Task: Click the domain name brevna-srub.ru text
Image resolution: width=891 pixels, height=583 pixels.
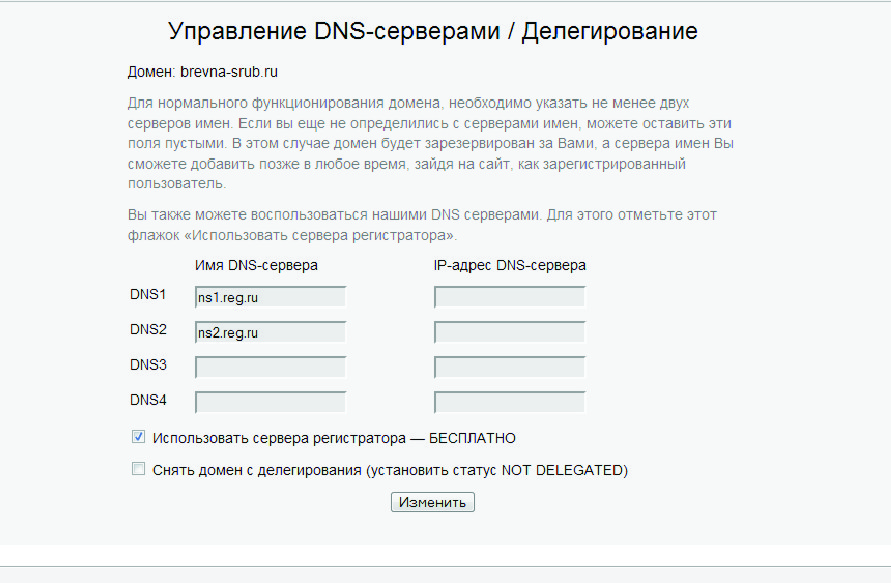Action: tap(229, 73)
